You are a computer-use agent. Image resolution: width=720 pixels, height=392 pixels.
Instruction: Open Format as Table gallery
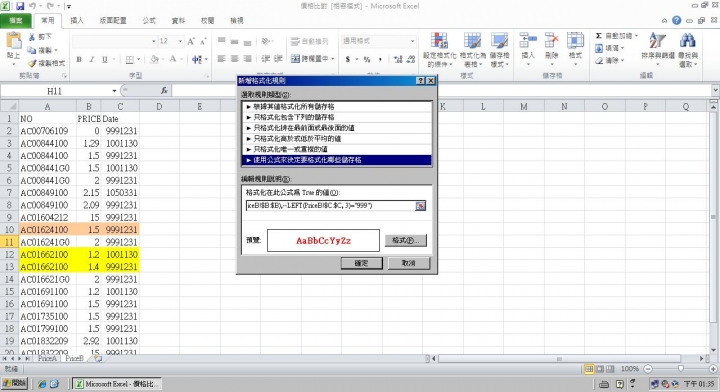click(x=472, y=50)
